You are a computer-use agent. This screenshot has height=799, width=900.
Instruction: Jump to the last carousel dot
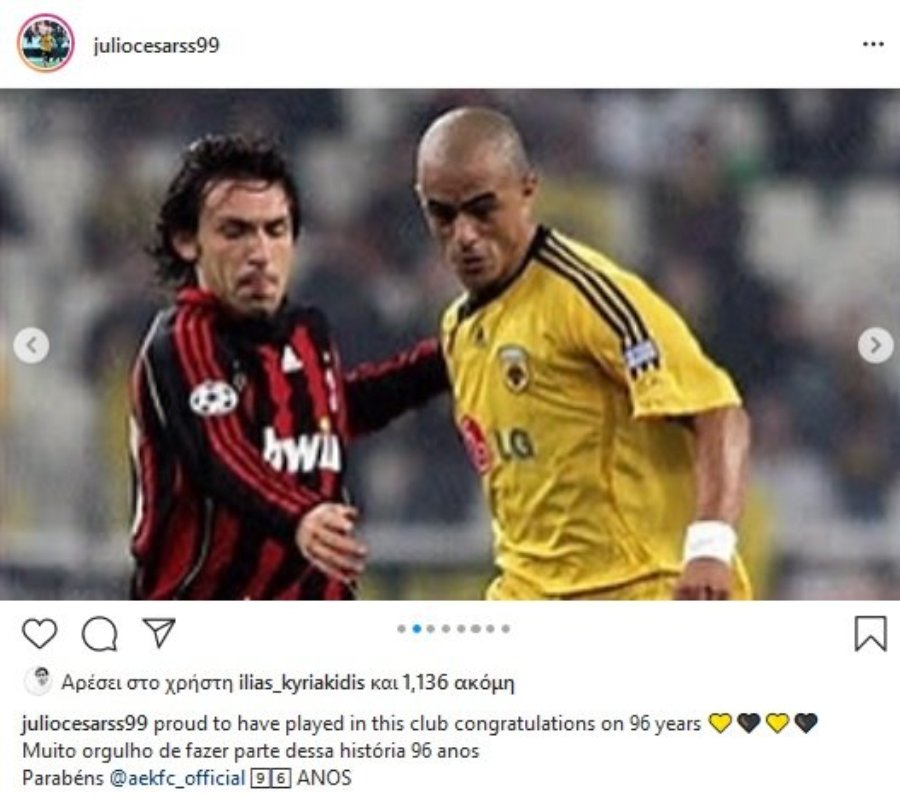pyautogui.click(x=506, y=629)
